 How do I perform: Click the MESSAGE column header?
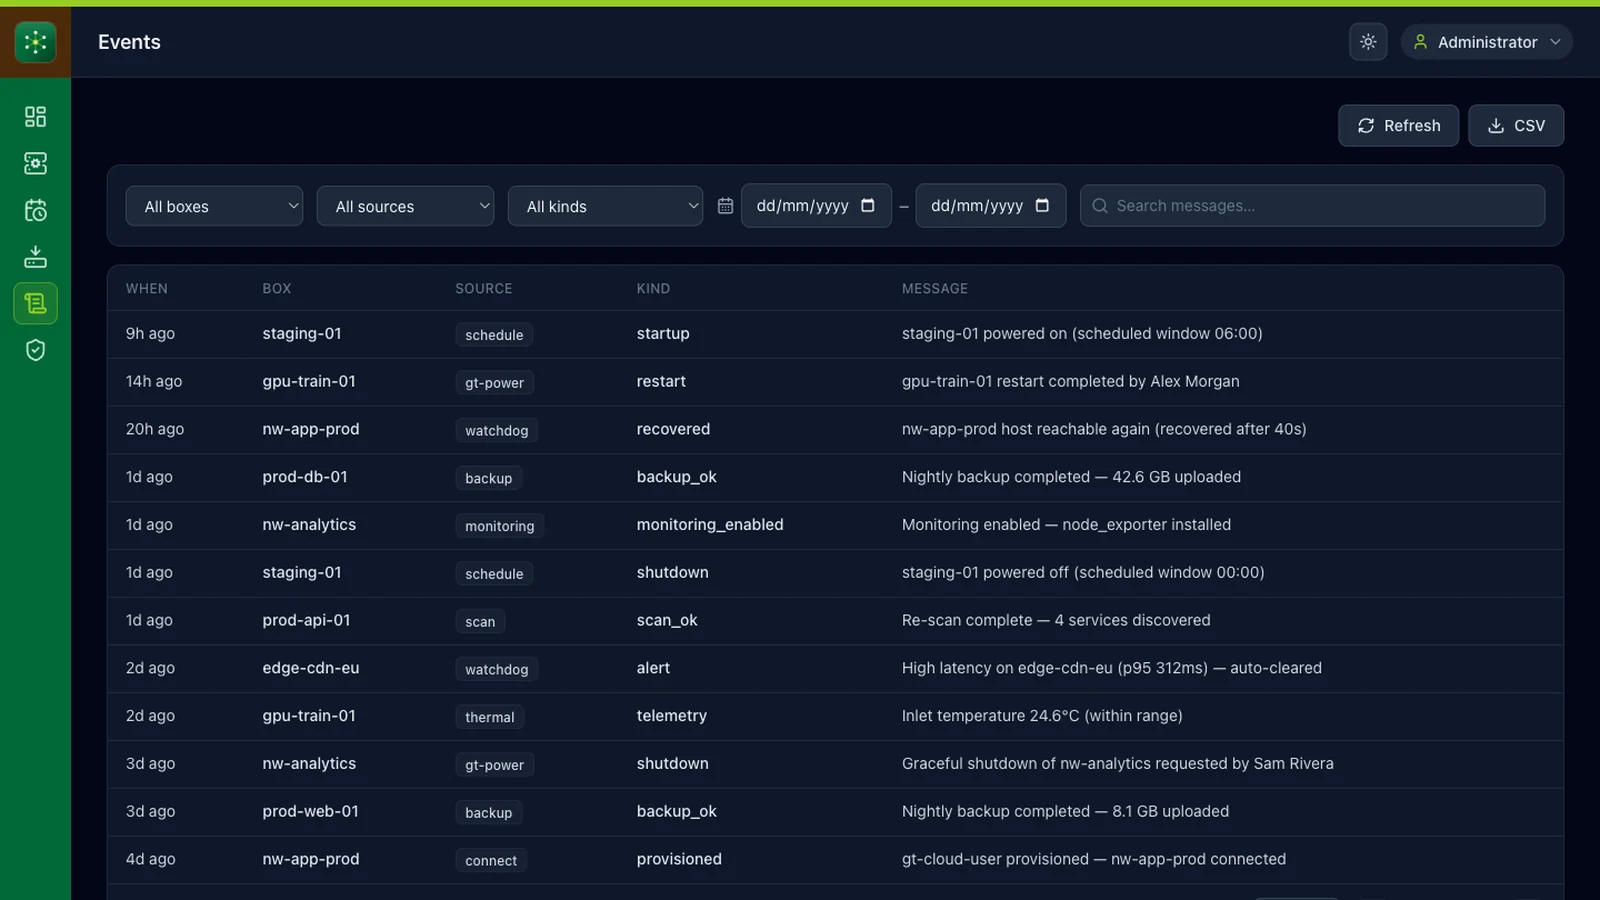coord(935,289)
